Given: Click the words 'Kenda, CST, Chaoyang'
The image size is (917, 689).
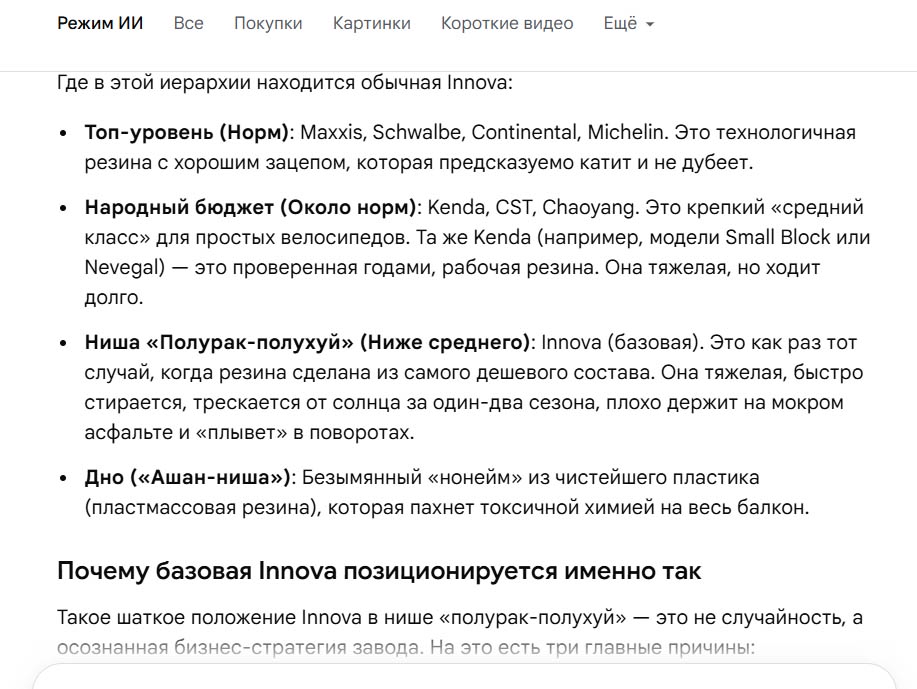Looking at the screenshot, I should [x=530, y=207].
